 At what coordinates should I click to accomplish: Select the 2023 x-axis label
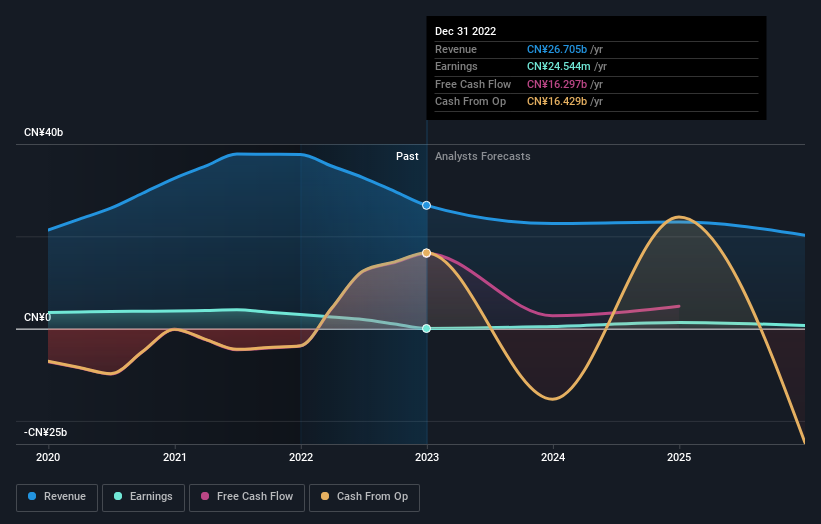(427, 458)
